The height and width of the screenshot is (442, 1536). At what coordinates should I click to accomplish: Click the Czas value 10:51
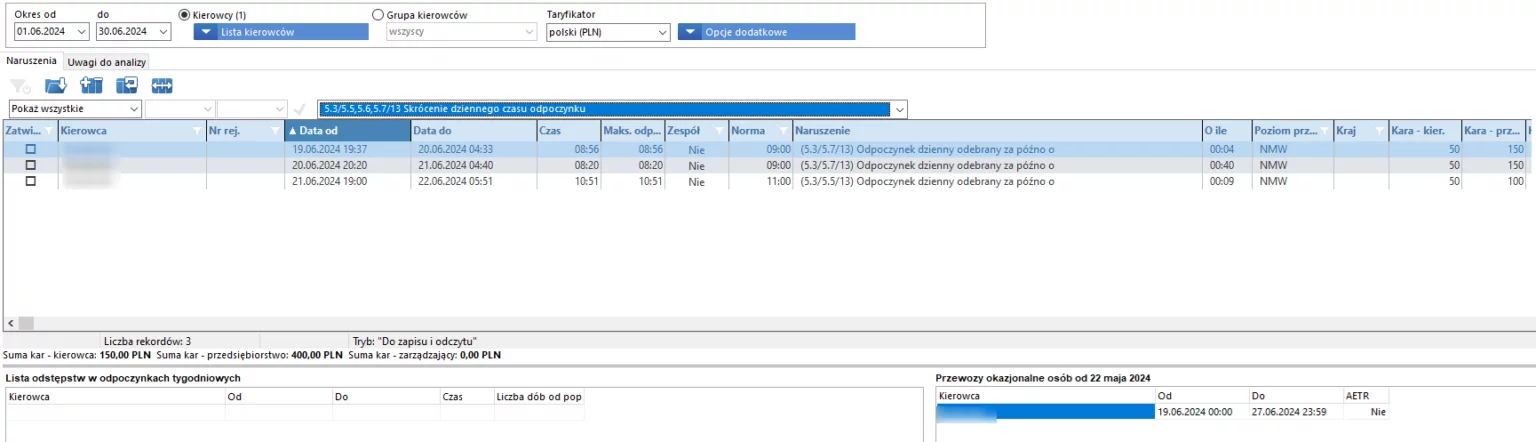tap(585, 182)
